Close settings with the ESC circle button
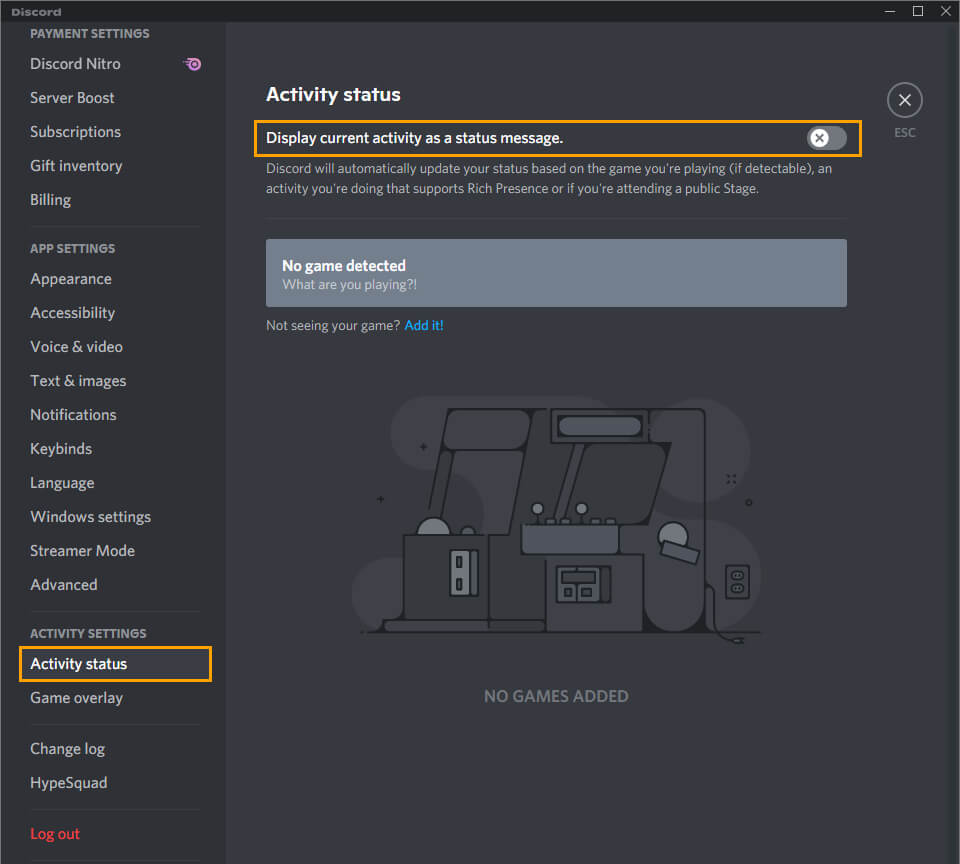Screen dimensions: 960x864 pyautogui.click(x=904, y=100)
